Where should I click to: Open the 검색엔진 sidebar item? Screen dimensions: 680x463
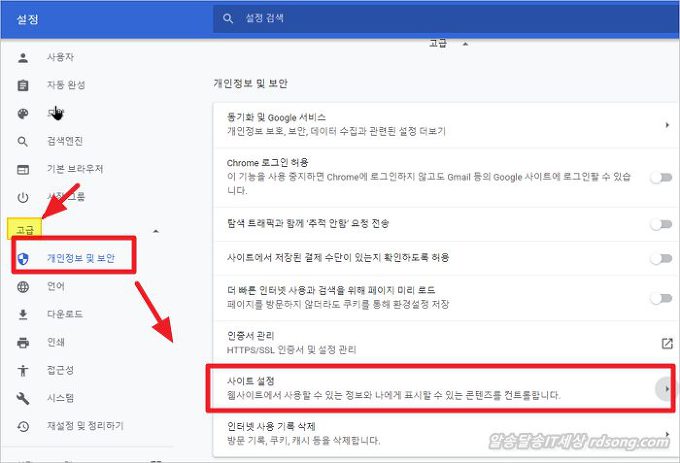tap(65, 141)
